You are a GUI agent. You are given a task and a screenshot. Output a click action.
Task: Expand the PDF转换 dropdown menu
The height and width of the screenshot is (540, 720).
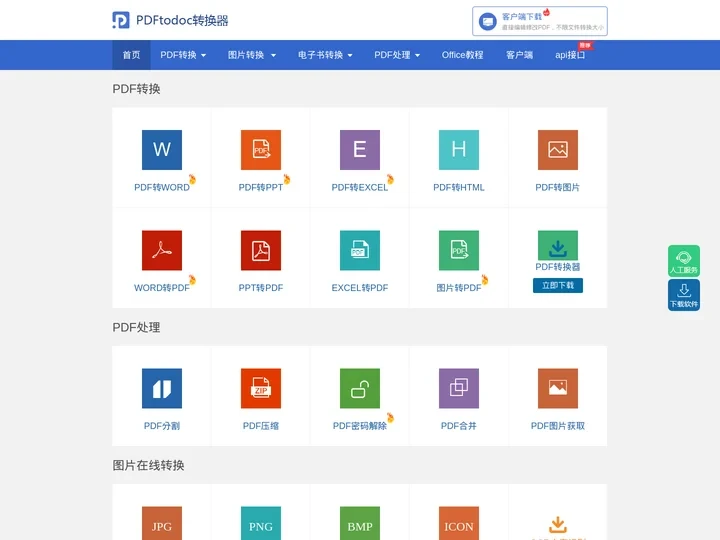[x=183, y=55]
